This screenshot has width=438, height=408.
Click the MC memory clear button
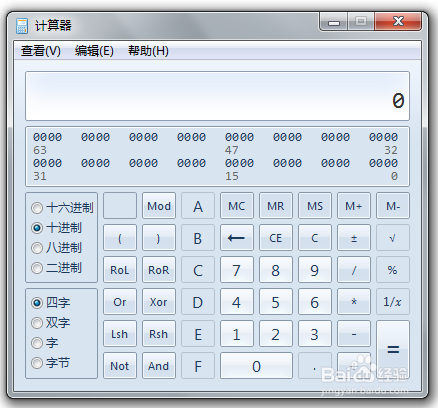[x=237, y=206]
